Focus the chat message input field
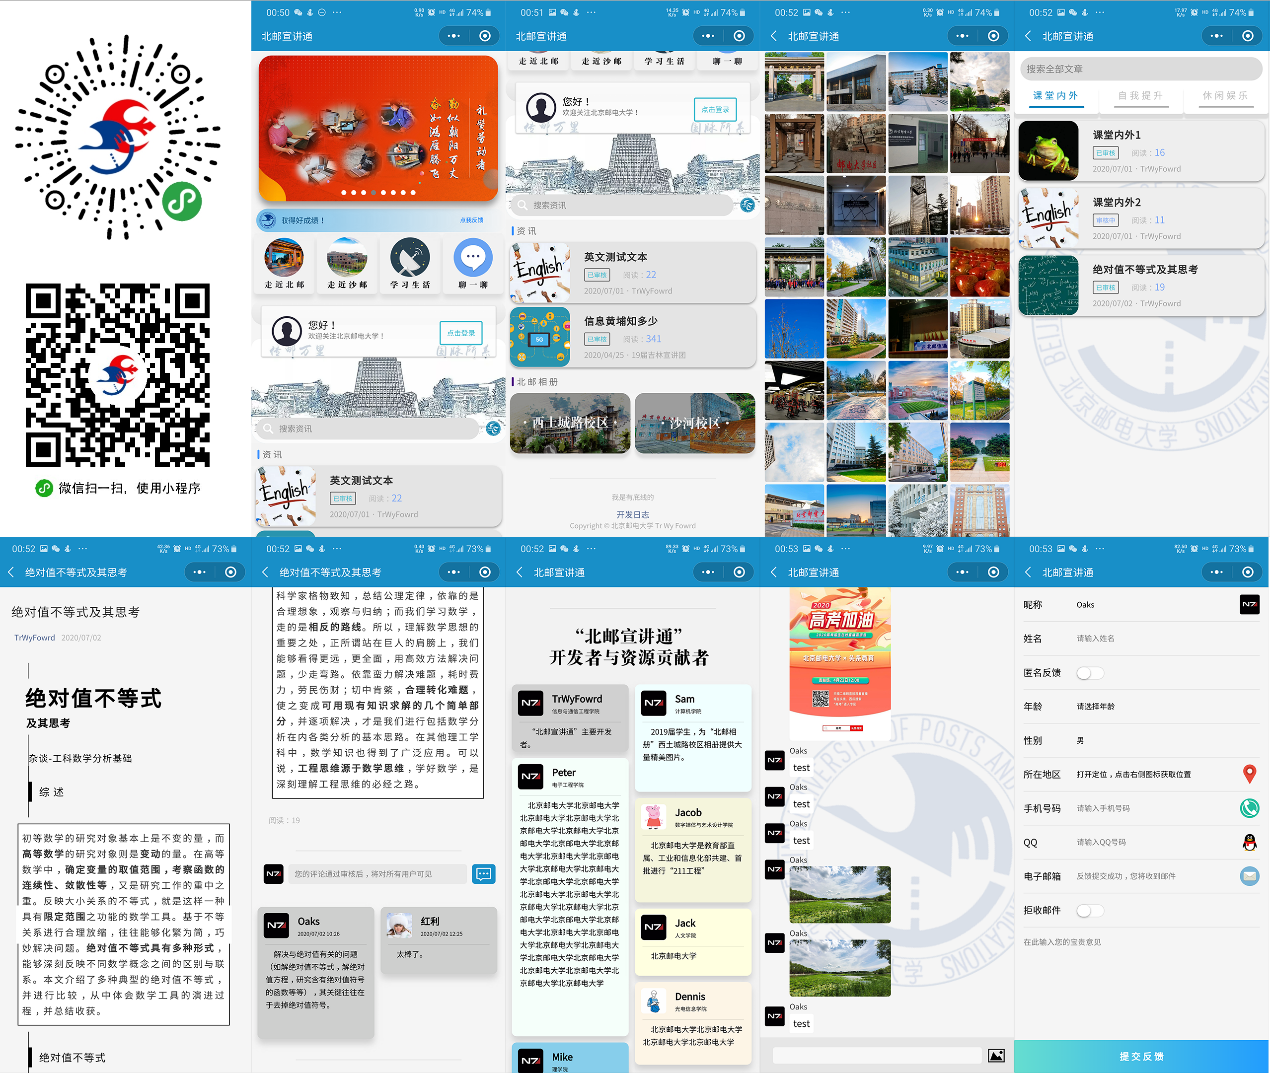 pos(878,1056)
